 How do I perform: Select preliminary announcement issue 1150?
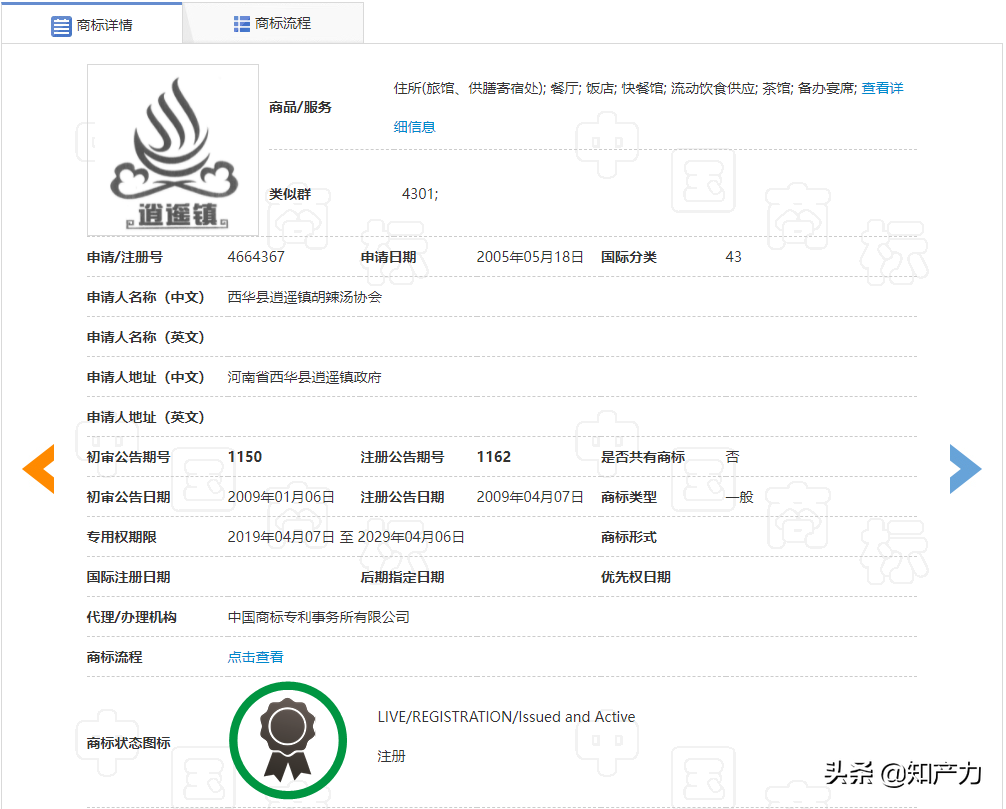point(245,457)
